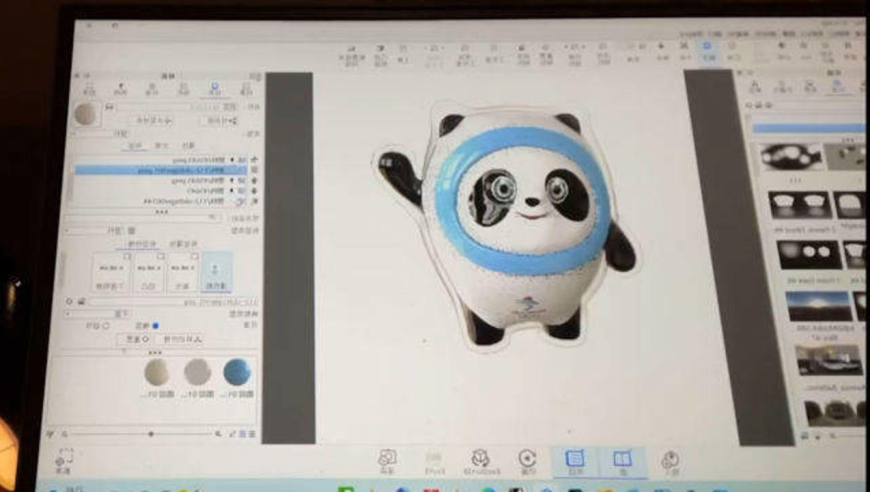Screen dimensions: 870x492
Task: Click the KeyShotXR icon in bottom toolbar
Action: (482, 462)
